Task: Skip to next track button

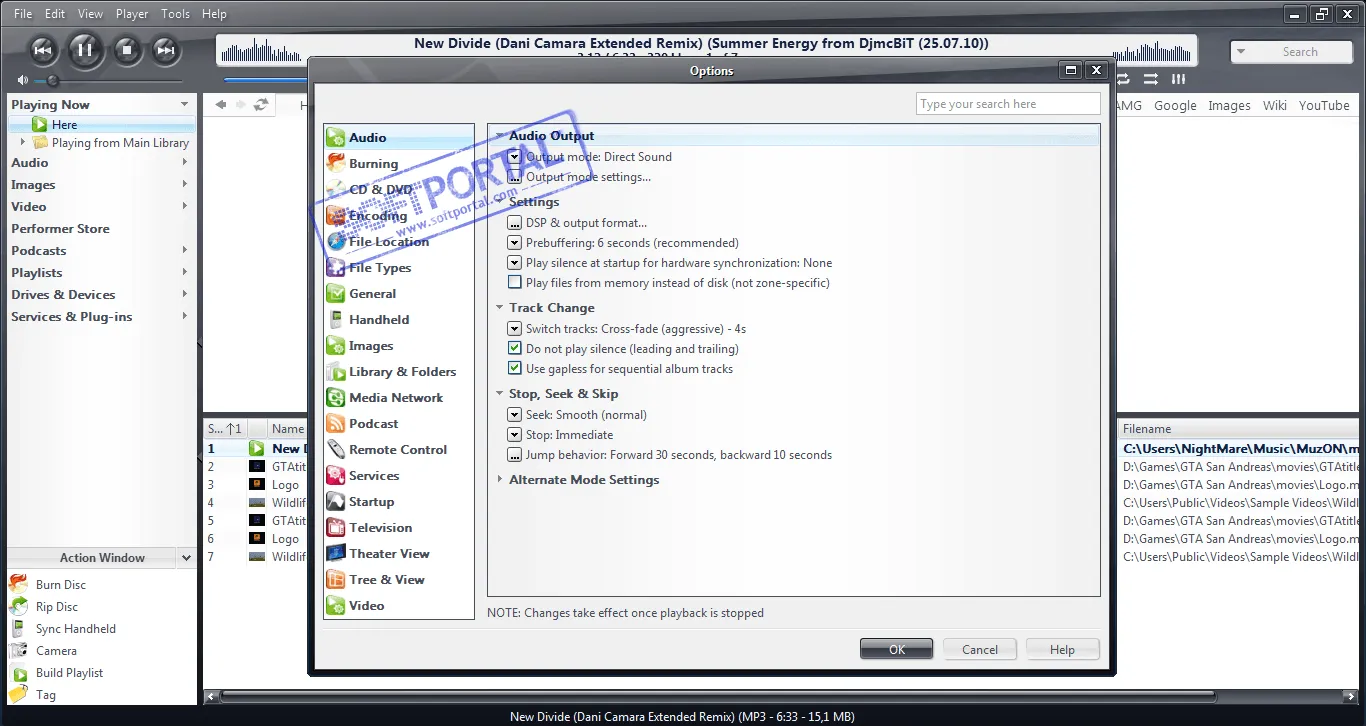Action: [x=166, y=50]
